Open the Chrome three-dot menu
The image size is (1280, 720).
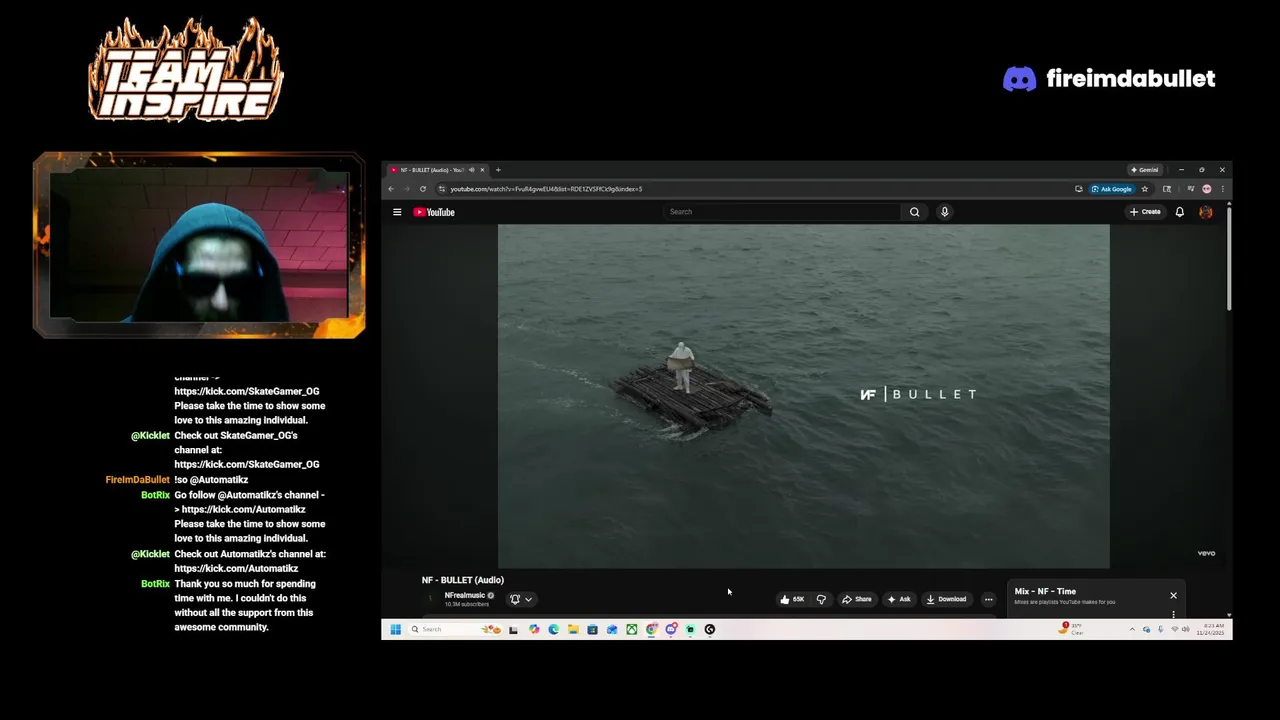(x=1222, y=189)
